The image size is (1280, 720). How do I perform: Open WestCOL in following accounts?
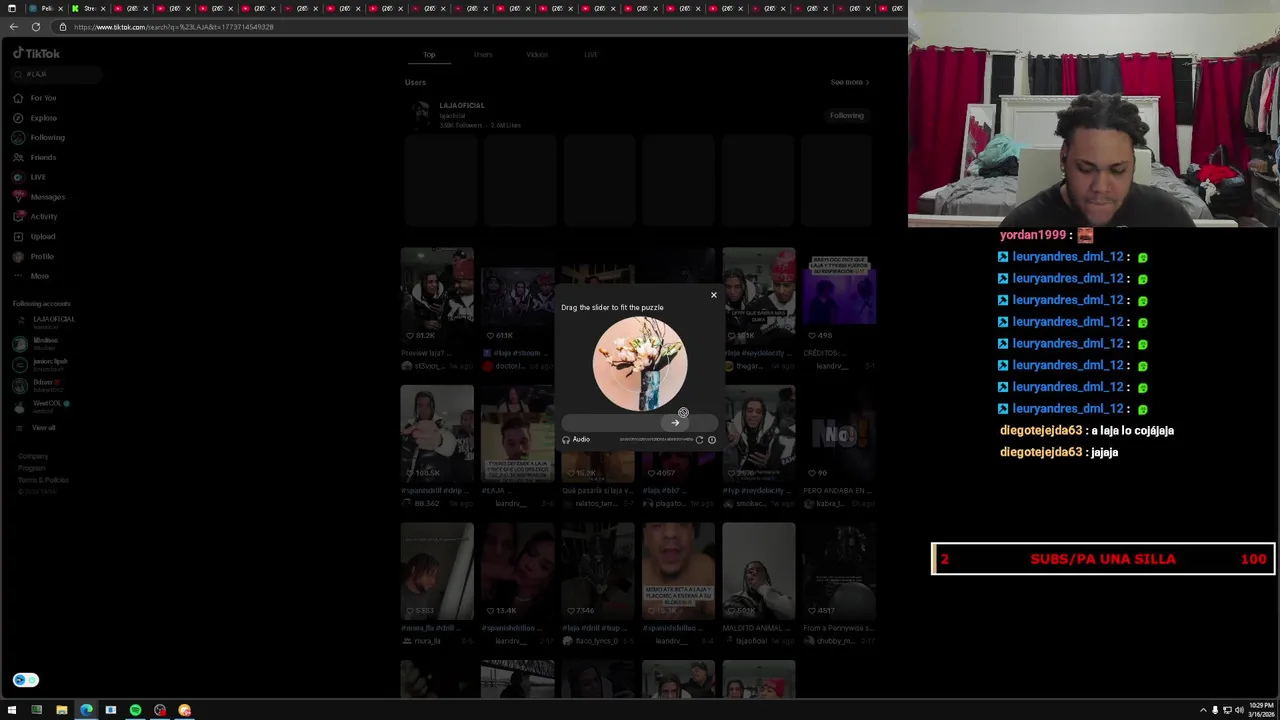click(x=42, y=406)
